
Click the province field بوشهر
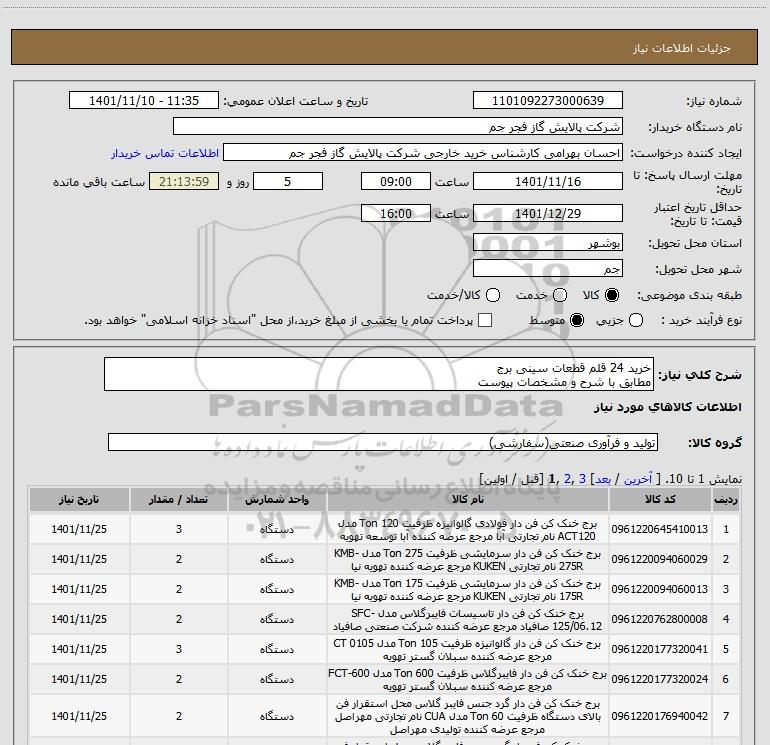click(x=548, y=243)
